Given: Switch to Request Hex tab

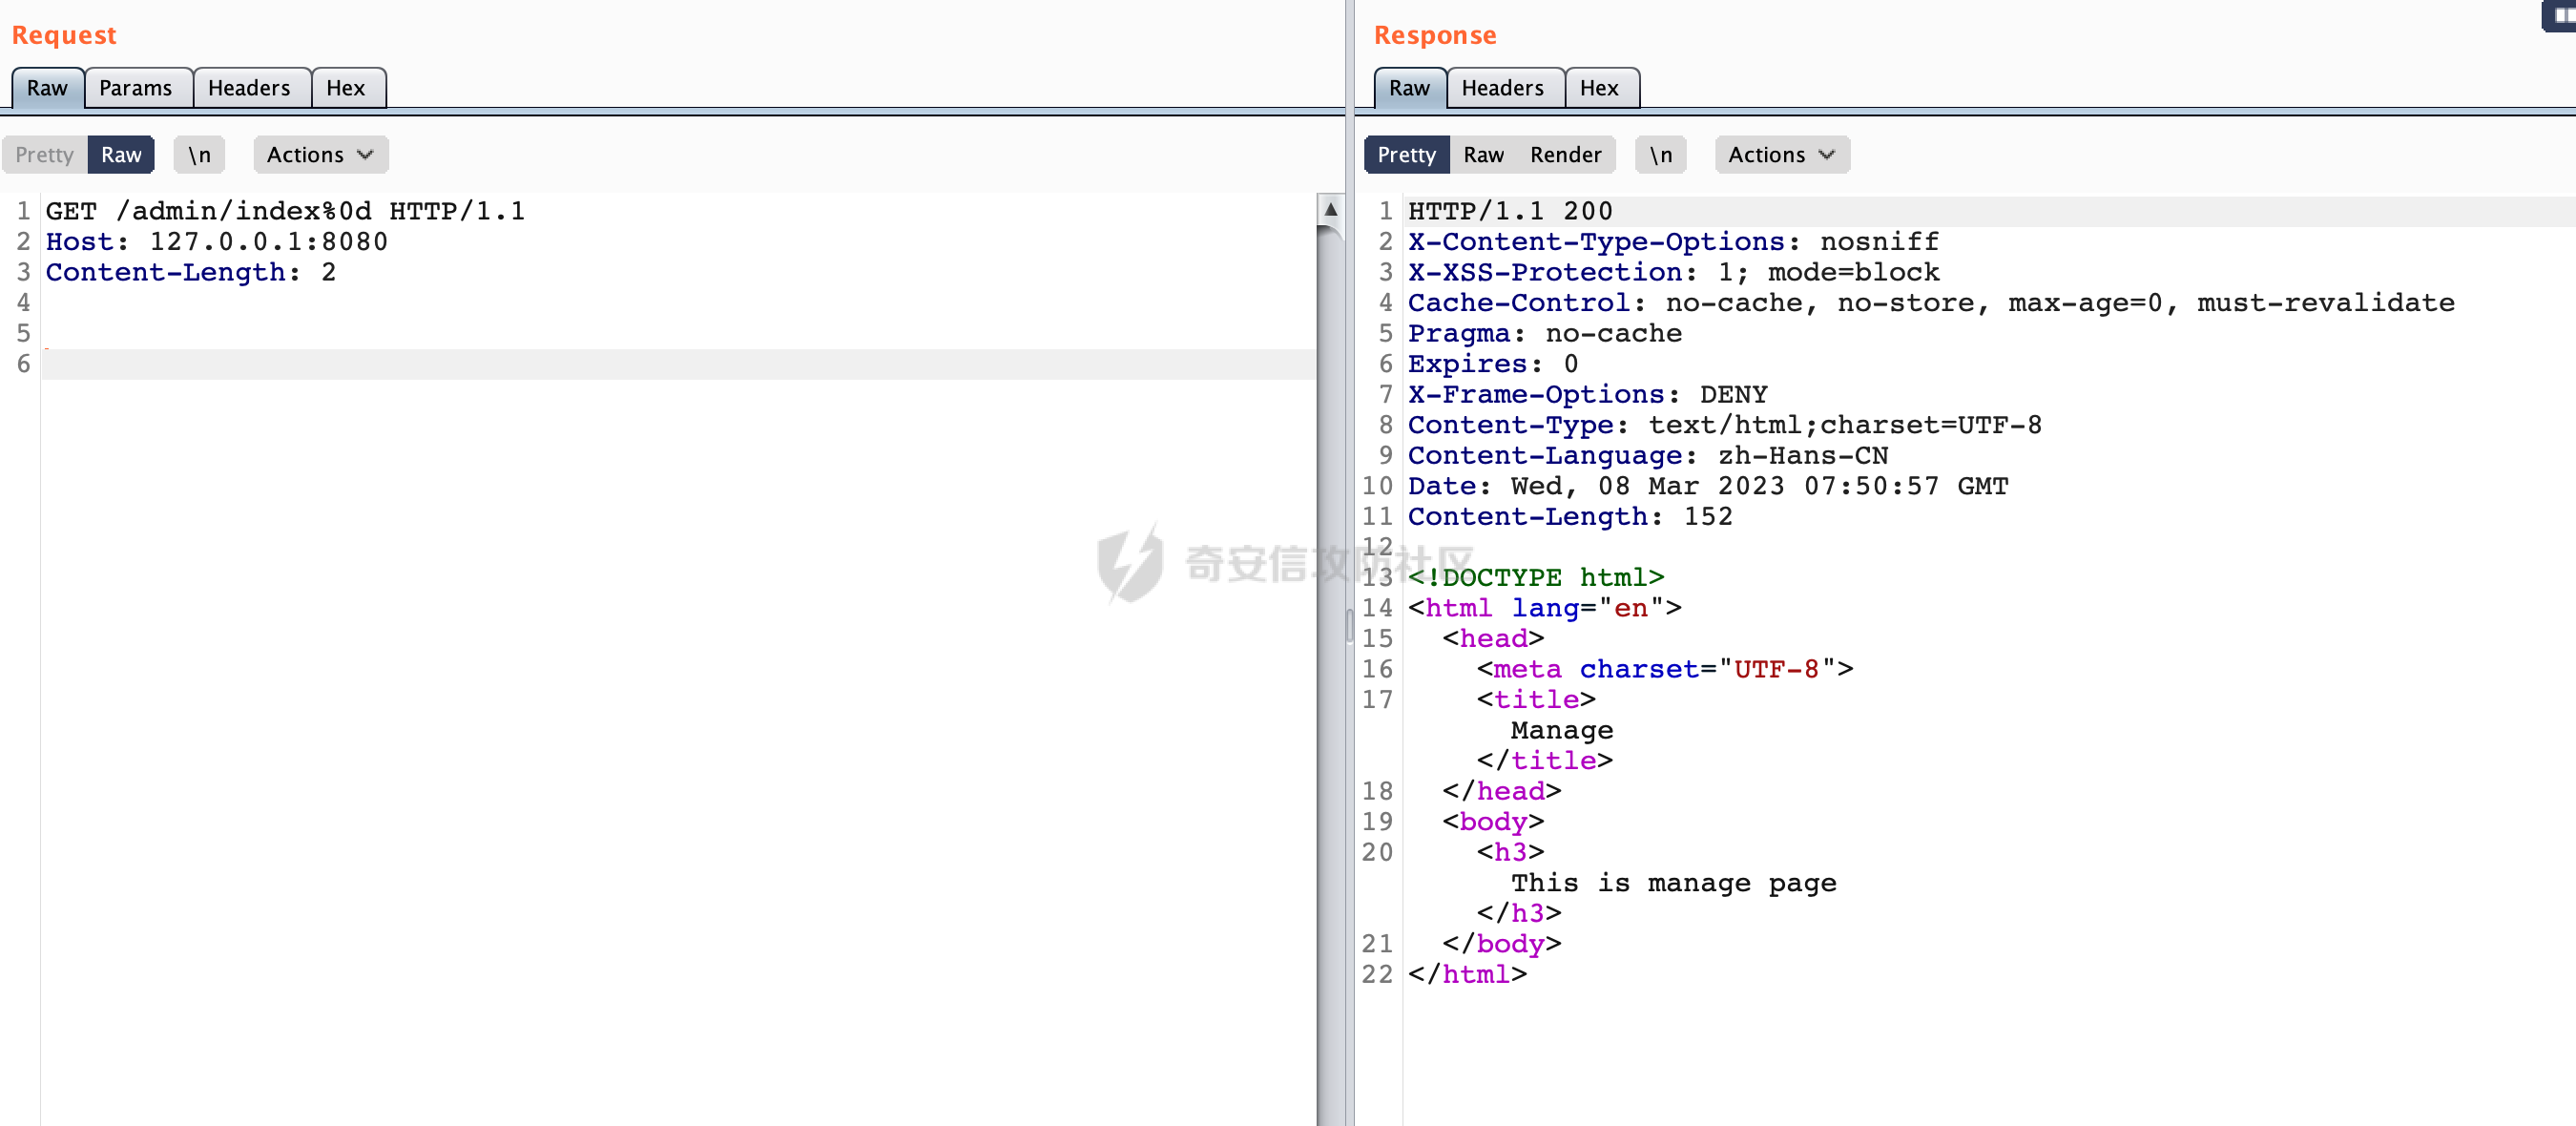Looking at the screenshot, I should tap(345, 88).
